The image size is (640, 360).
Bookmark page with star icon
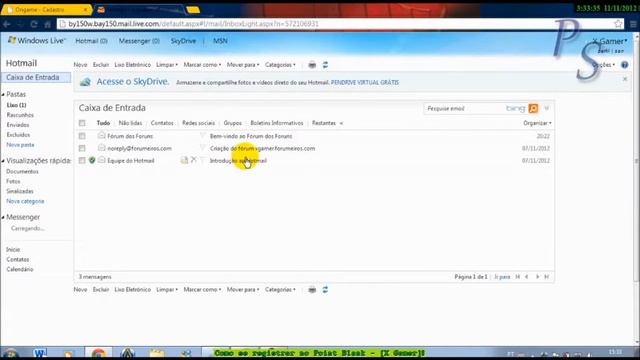point(618,24)
